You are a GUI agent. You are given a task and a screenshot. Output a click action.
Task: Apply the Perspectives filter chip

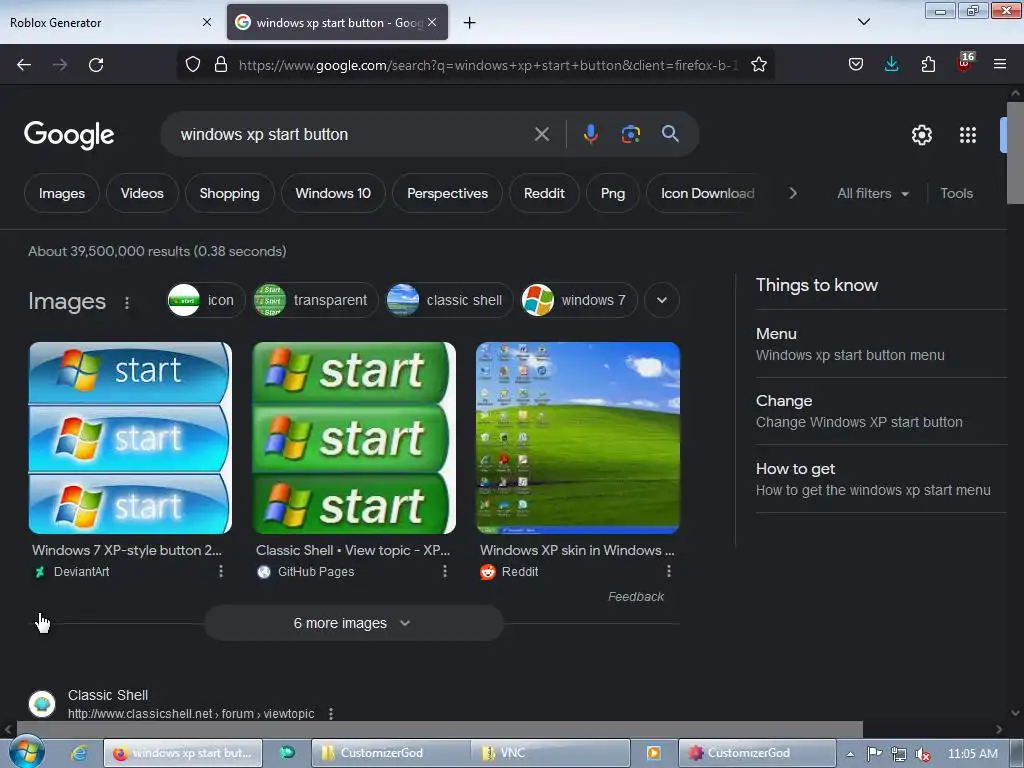coord(447,193)
